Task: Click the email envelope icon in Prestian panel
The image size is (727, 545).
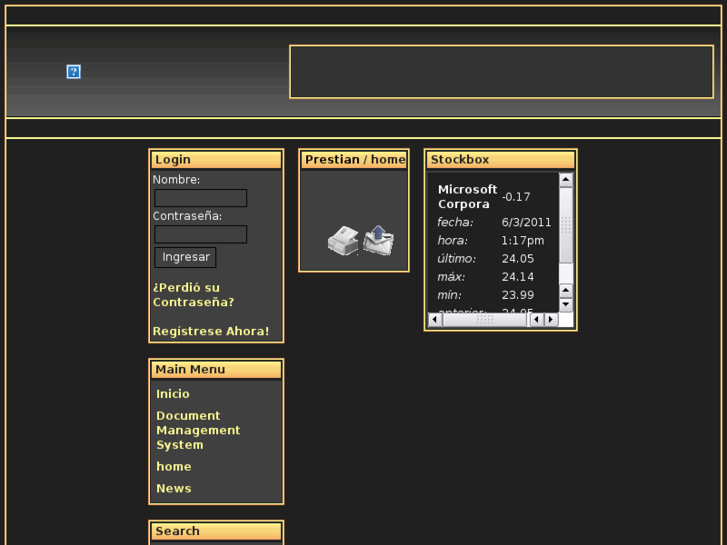Action: coord(379,240)
